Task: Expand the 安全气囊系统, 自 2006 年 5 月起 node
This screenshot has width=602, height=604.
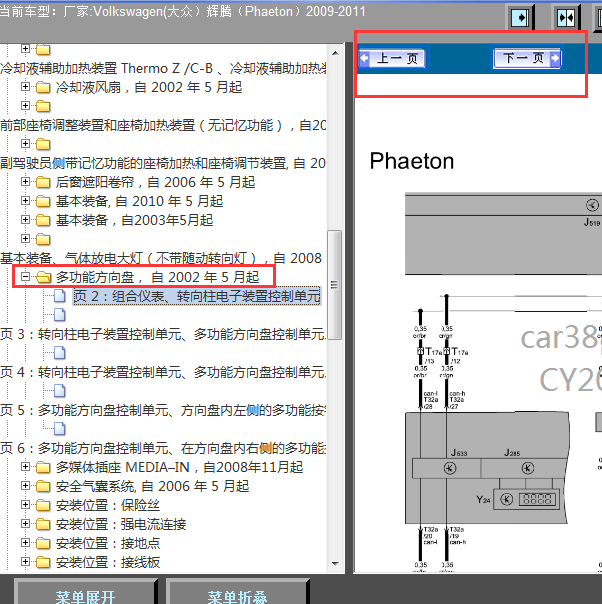Action: pos(25,485)
